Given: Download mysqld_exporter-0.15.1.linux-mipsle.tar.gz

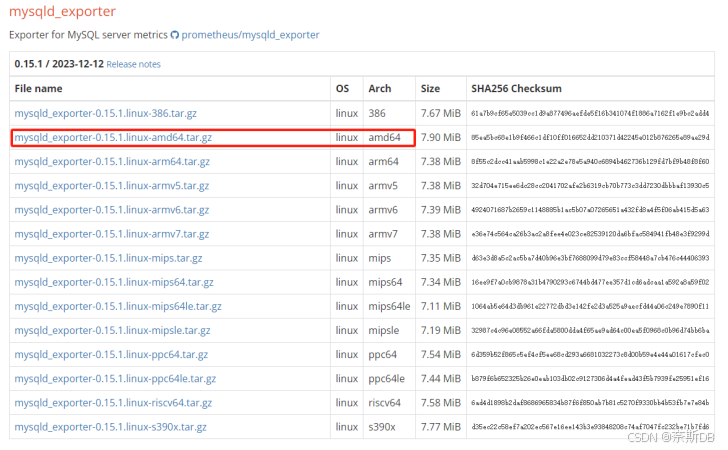Looking at the screenshot, I should (112, 331).
